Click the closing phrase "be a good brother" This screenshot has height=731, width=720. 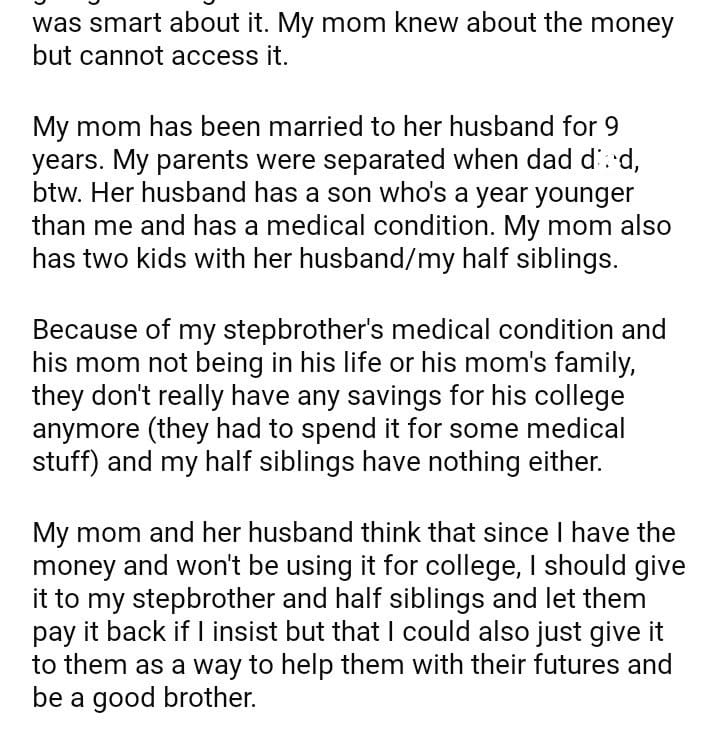(143, 699)
